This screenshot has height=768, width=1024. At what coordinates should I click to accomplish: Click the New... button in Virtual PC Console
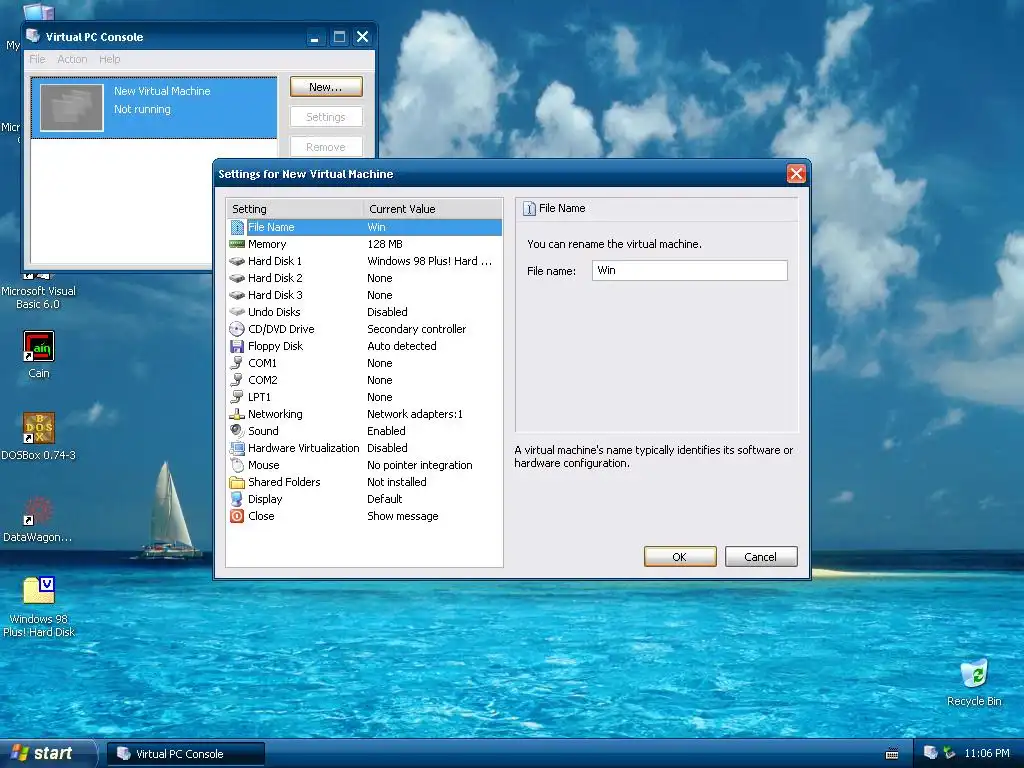click(x=326, y=87)
